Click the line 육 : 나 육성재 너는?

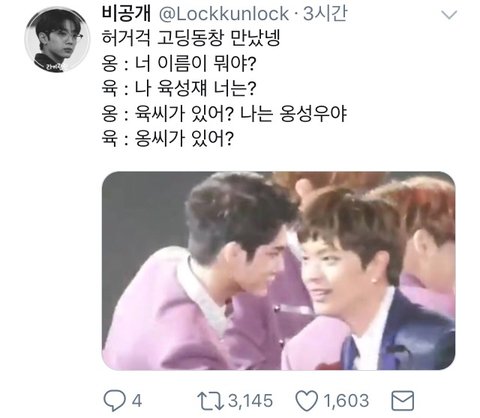179,89
